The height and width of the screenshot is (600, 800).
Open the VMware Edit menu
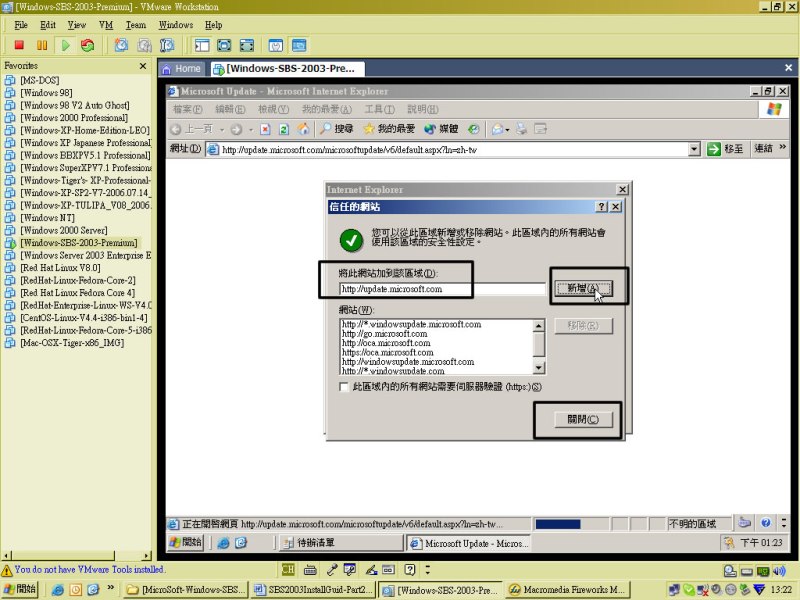tap(48, 25)
